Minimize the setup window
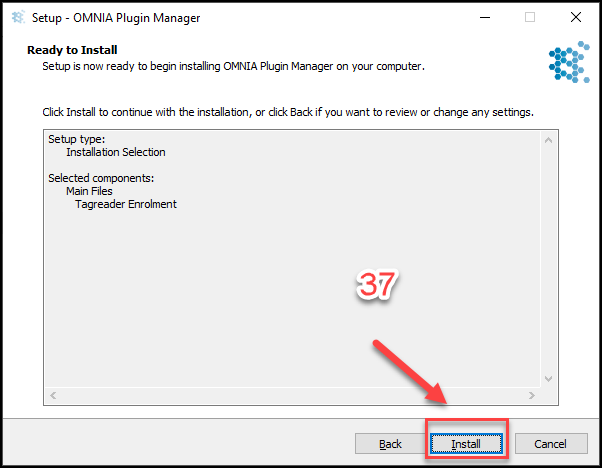 coord(485,17)
